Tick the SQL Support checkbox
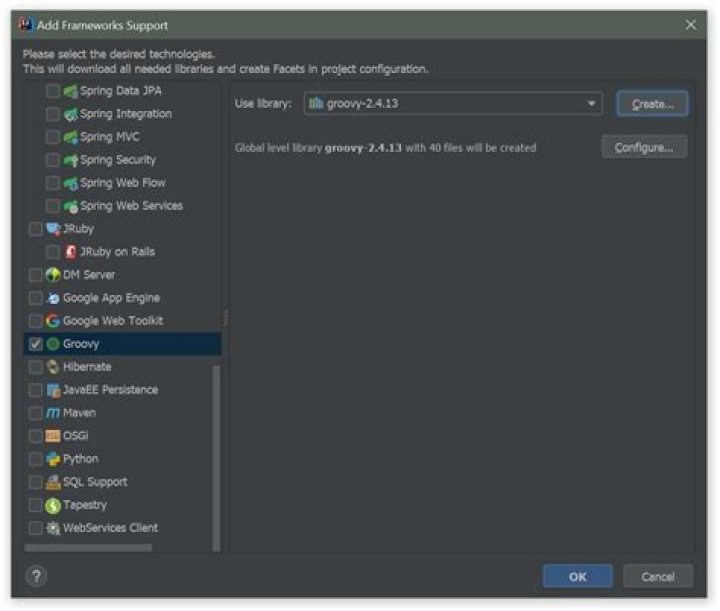This screenshot has height=611, width=720. (35, 482)
